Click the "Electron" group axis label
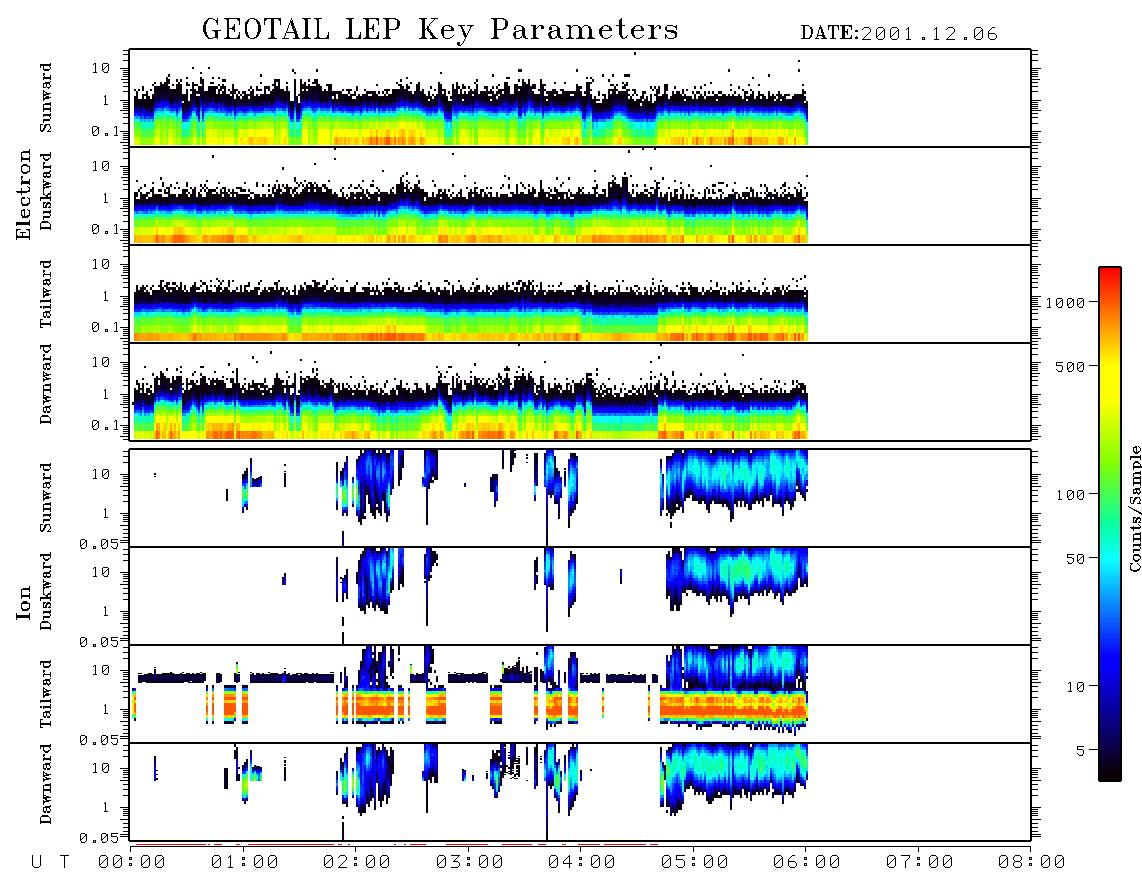 pos(23,194)
